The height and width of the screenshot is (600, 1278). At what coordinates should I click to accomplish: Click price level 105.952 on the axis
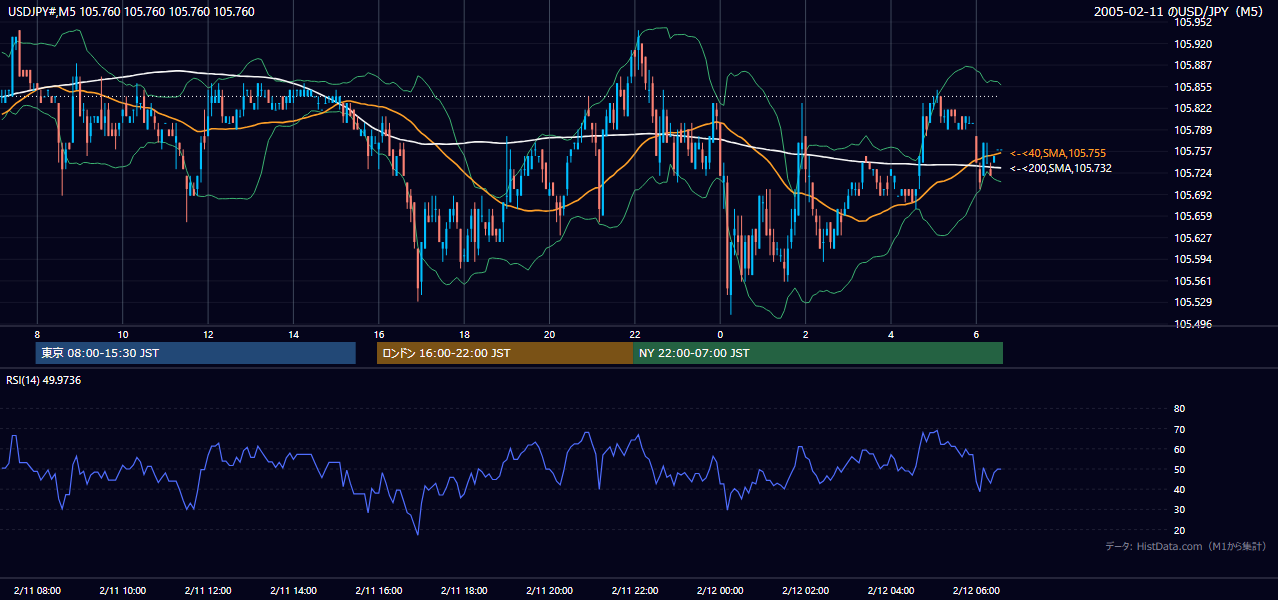coord(1195,22)
